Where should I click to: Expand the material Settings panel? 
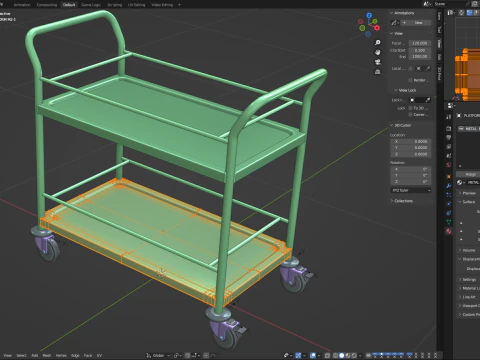pyautogui.click(x=467, y=279)
